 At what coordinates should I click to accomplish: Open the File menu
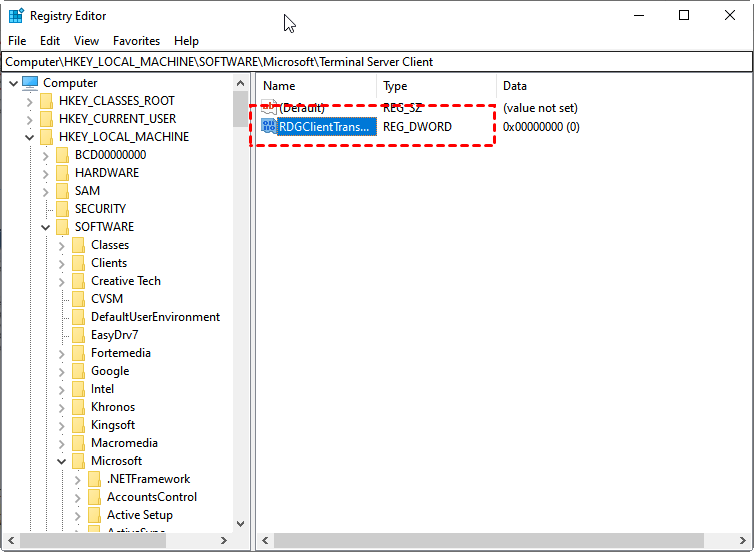[17, 41]
